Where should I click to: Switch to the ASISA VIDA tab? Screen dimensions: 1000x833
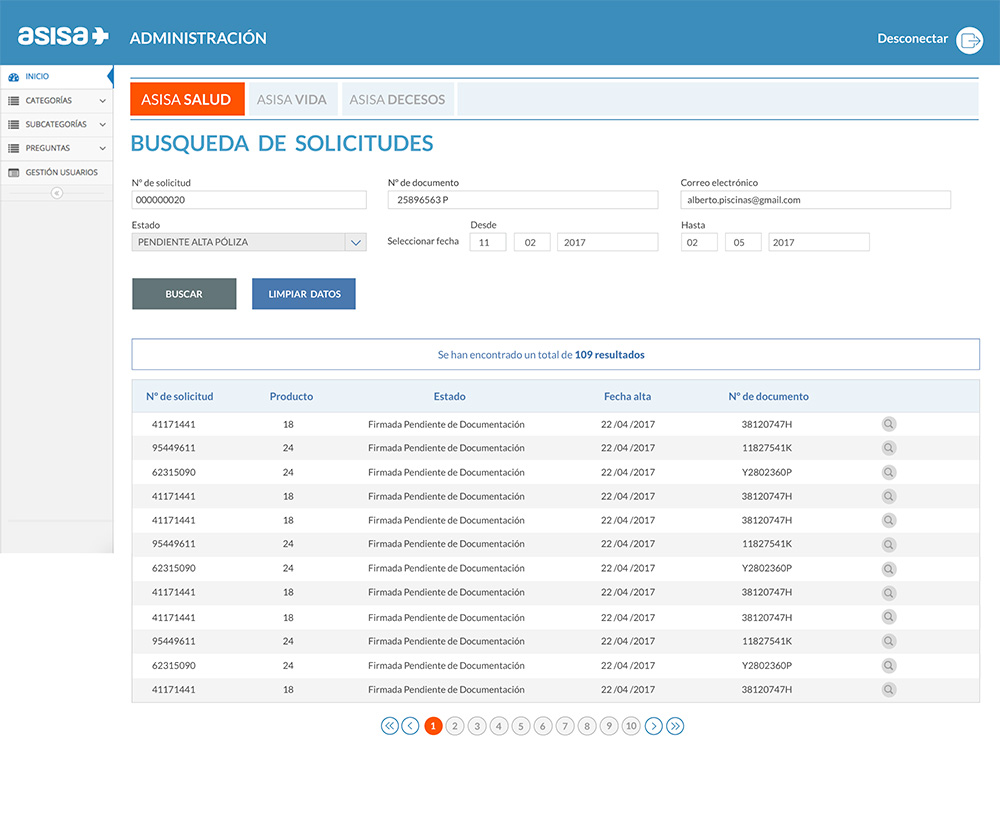(292, 100)
